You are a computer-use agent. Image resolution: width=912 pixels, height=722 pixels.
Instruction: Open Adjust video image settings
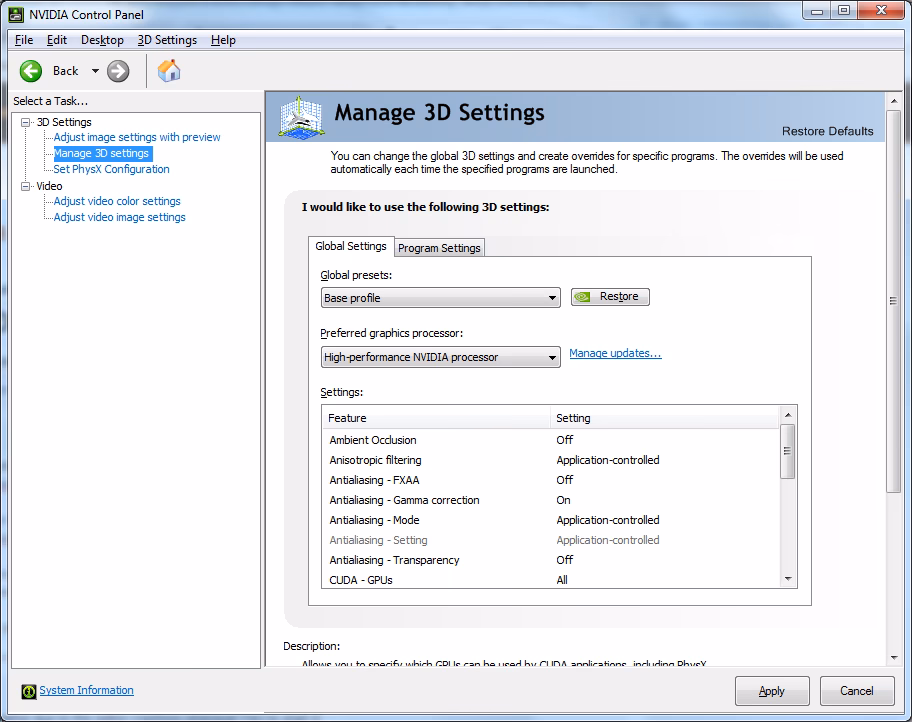119,218
